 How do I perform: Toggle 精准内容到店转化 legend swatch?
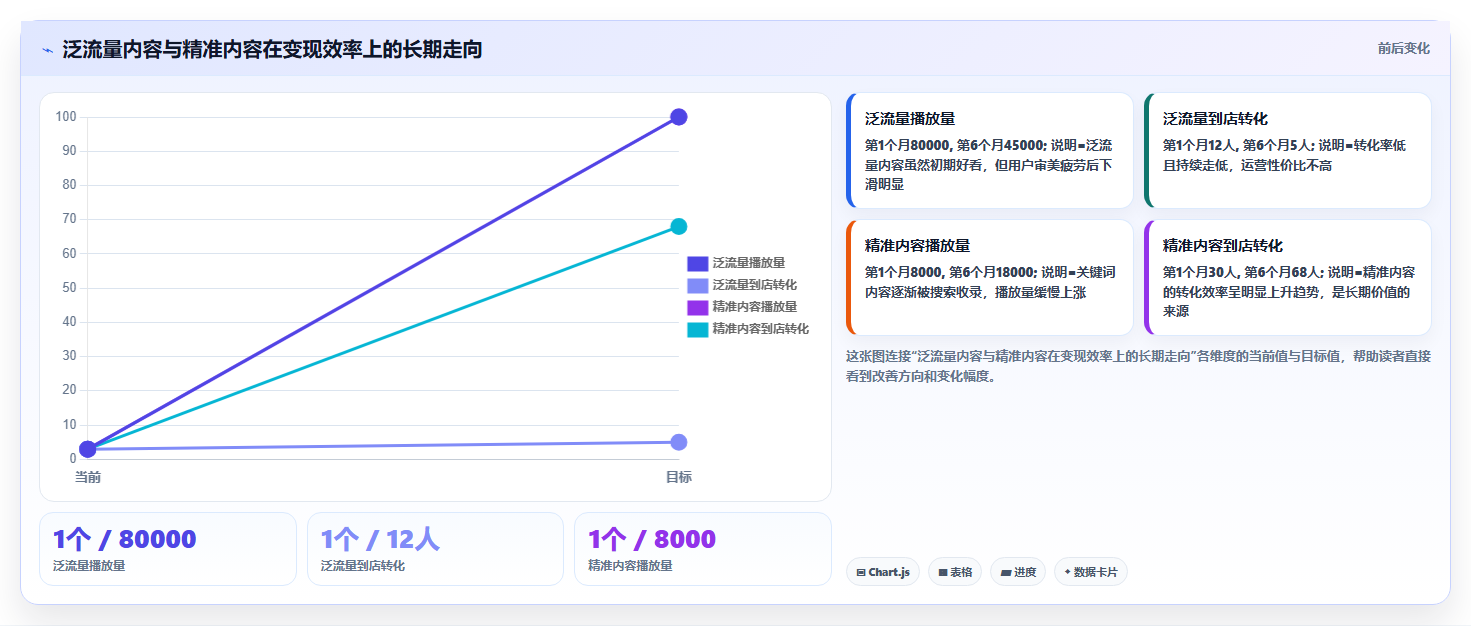(697, 329)
